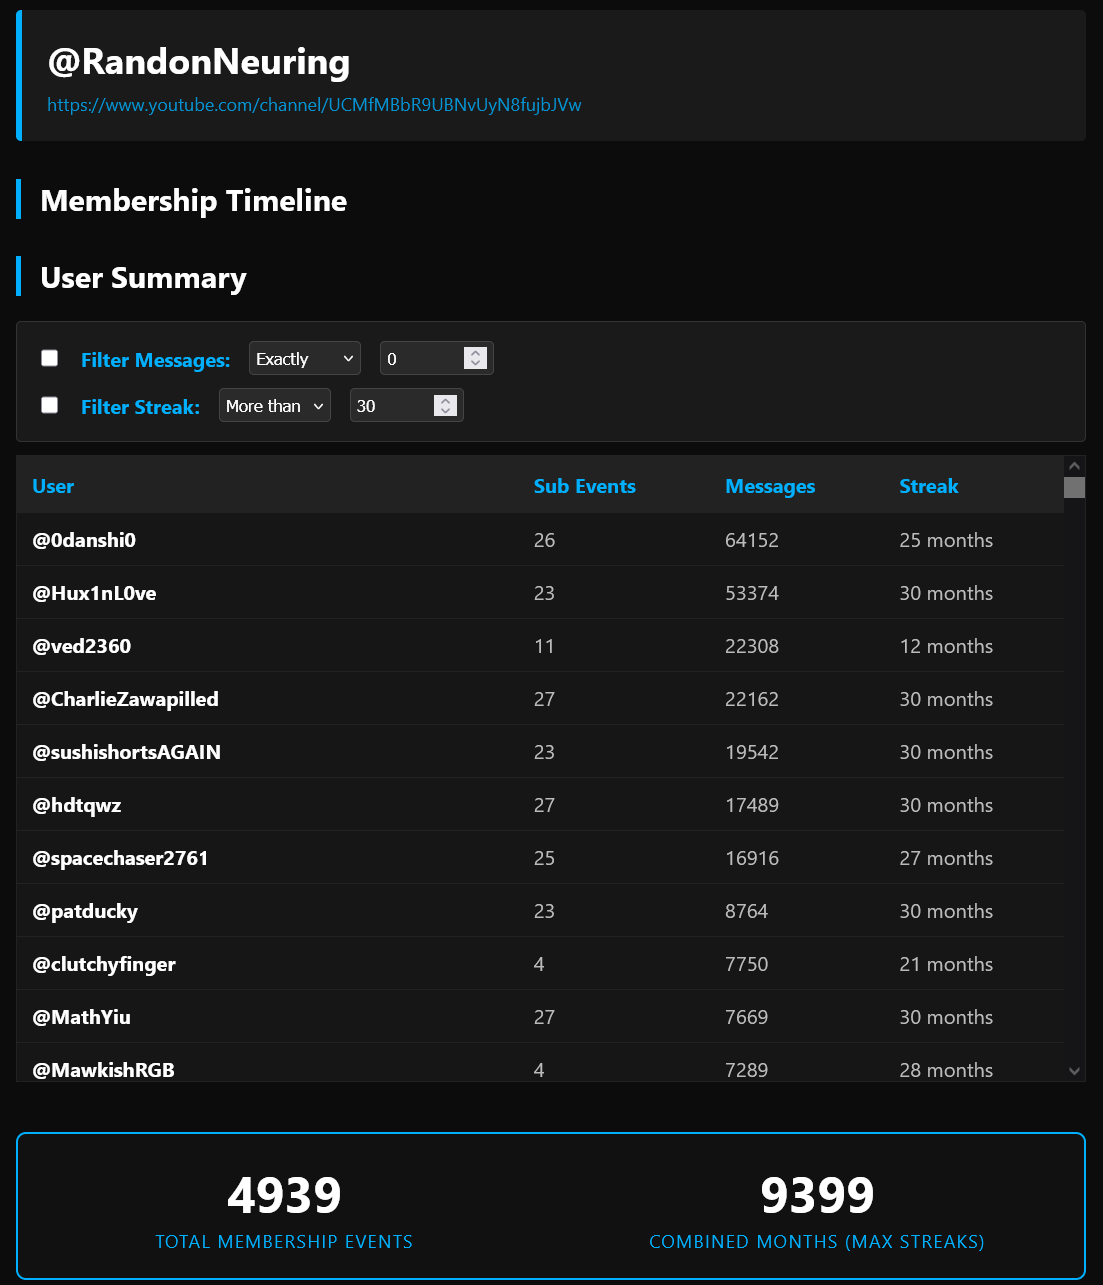Click the User Summary heading

pyautogui.click(x=143, y=277)
